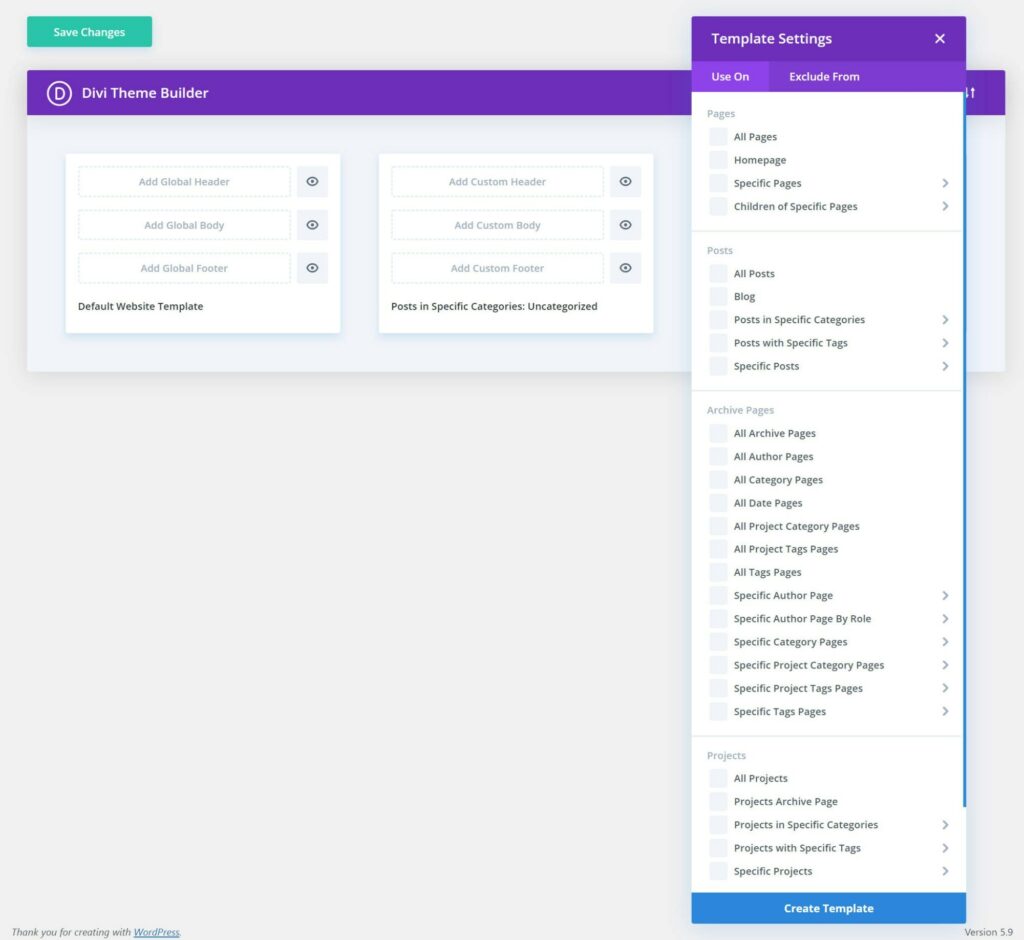The image size is (1024, 940).
Task: Tick the All Date Pages checkbox
Action: [x=718, y=503]
